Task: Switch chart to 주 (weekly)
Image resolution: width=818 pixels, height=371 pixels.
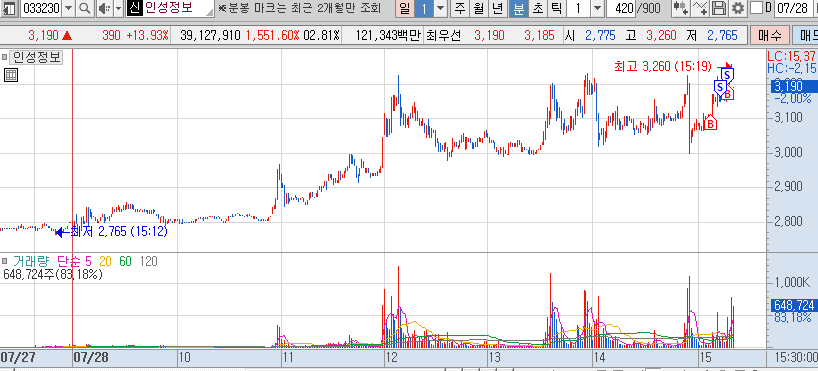Action: [460, 8]
